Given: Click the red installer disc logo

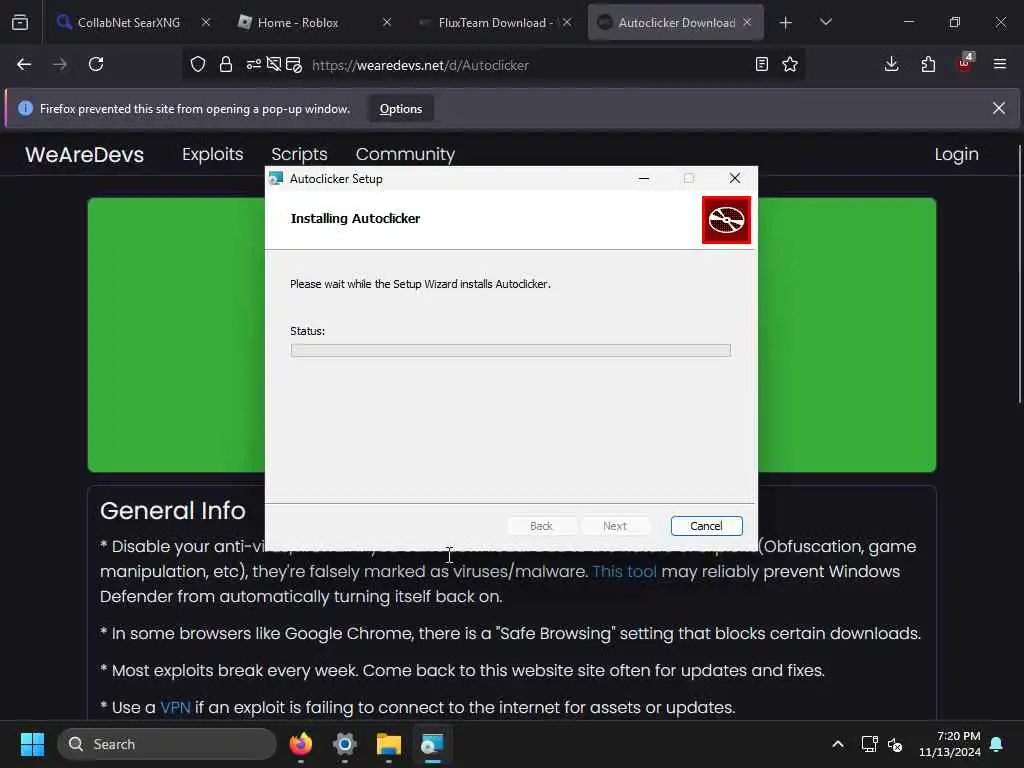Looking at the screenshot, I should pos(726,220).
